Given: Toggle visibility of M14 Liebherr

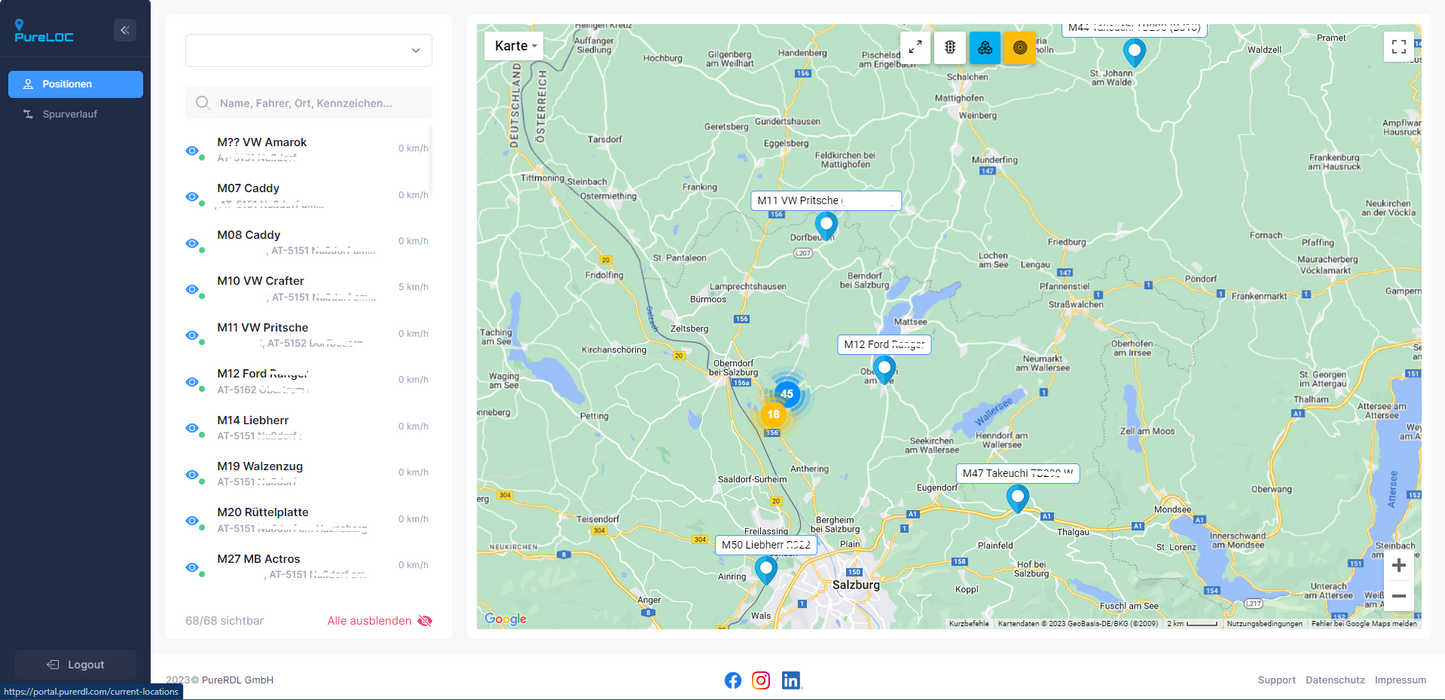Looking at the screenshot, I should click(192, 428).
